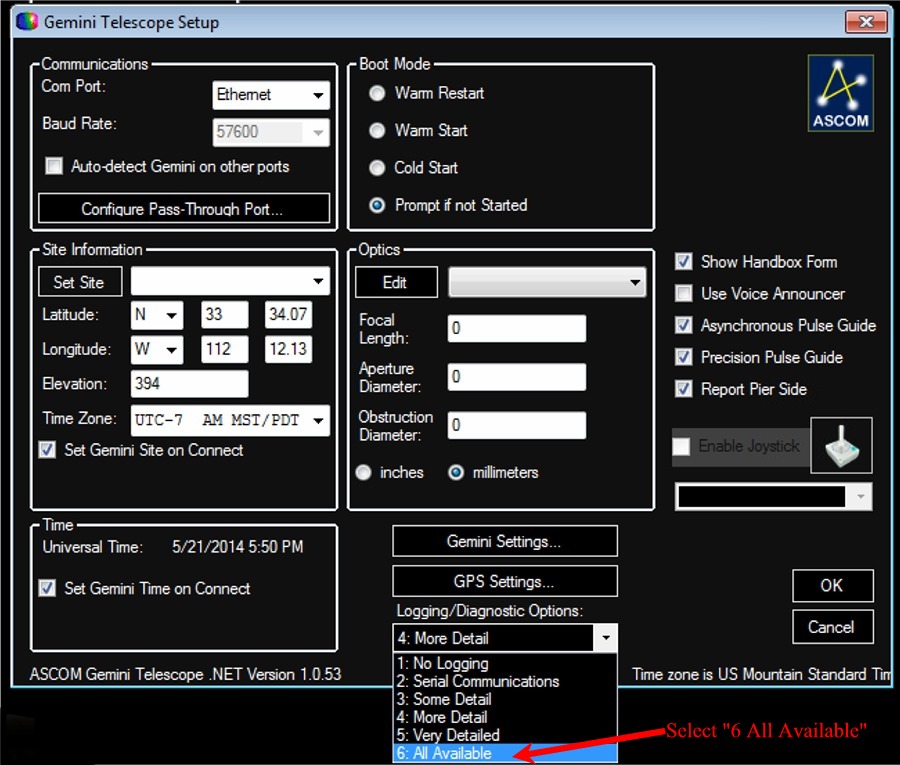The height and width of the screenshot is (765, 900).
Task: Toggle Precision Pulse Guide checkbox
Action: point(683,357)
